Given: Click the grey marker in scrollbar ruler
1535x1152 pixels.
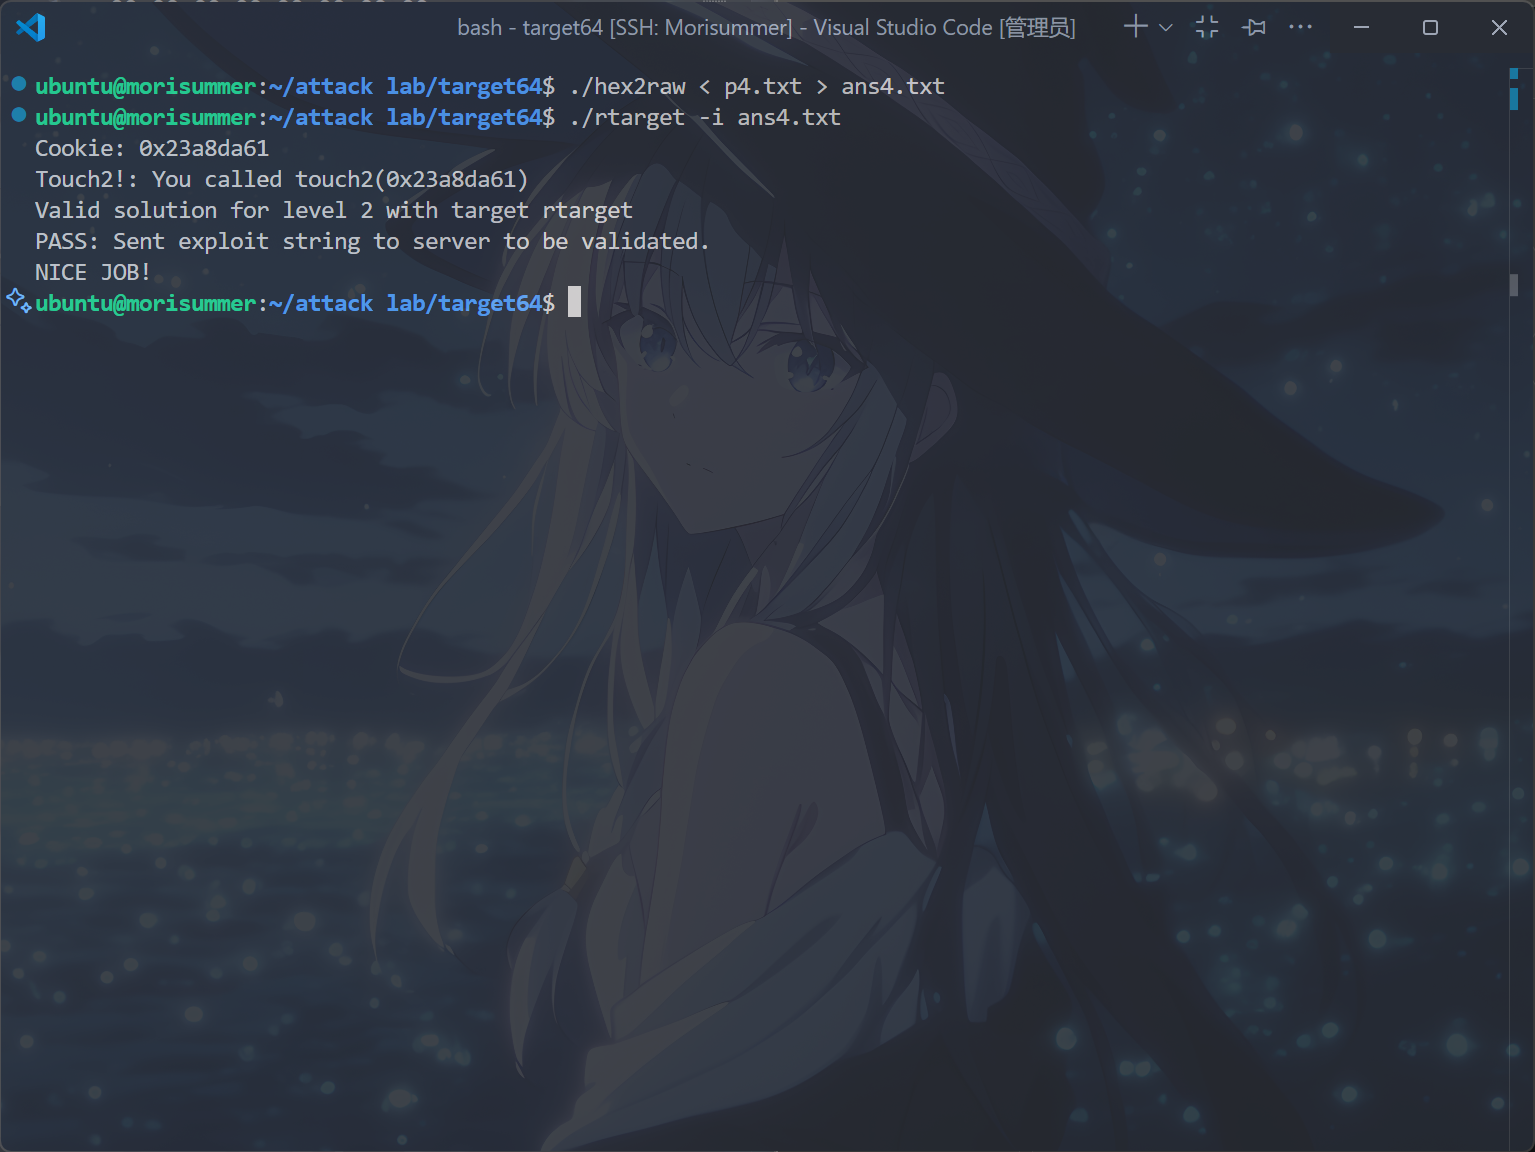Looking at the screenshot, I should click(x=1514, y=285).
